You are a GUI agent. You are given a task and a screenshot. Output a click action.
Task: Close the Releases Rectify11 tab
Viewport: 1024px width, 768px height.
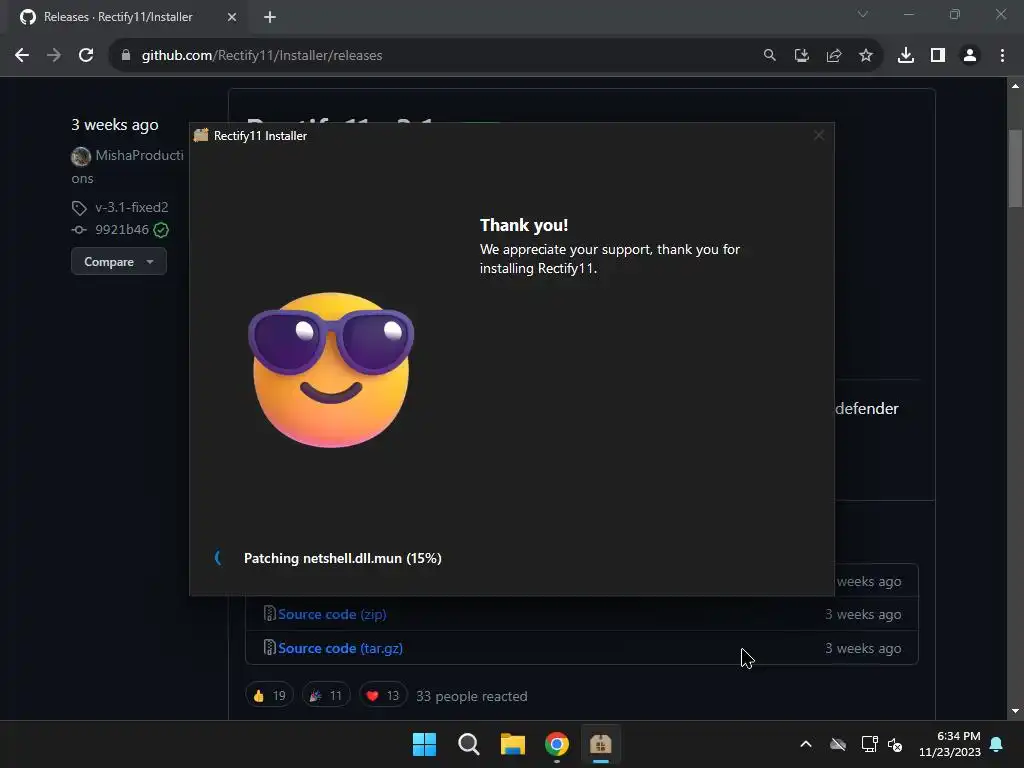pos(232,17)
